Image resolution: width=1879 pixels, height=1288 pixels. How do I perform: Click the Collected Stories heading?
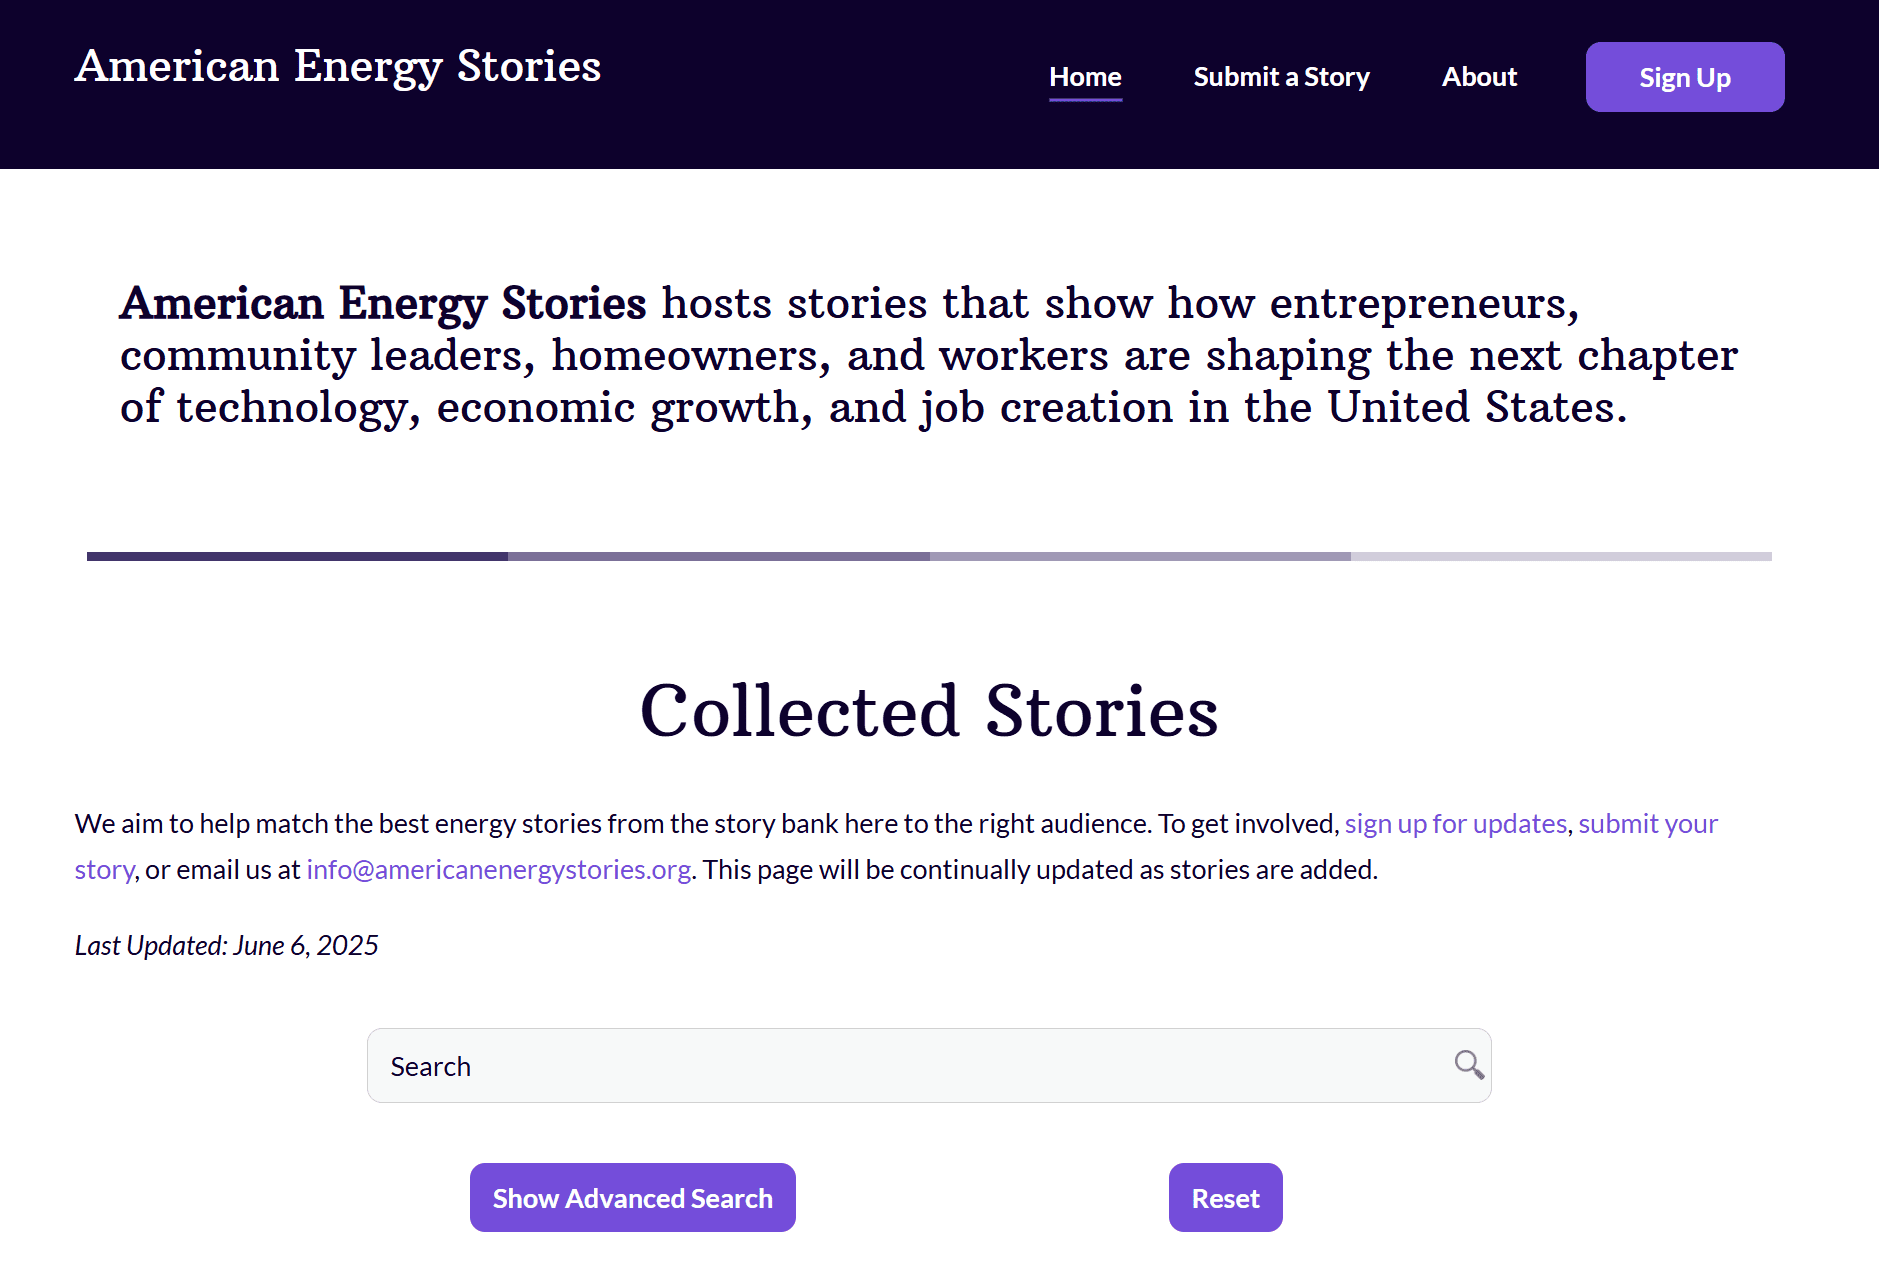tap(929, 711)
